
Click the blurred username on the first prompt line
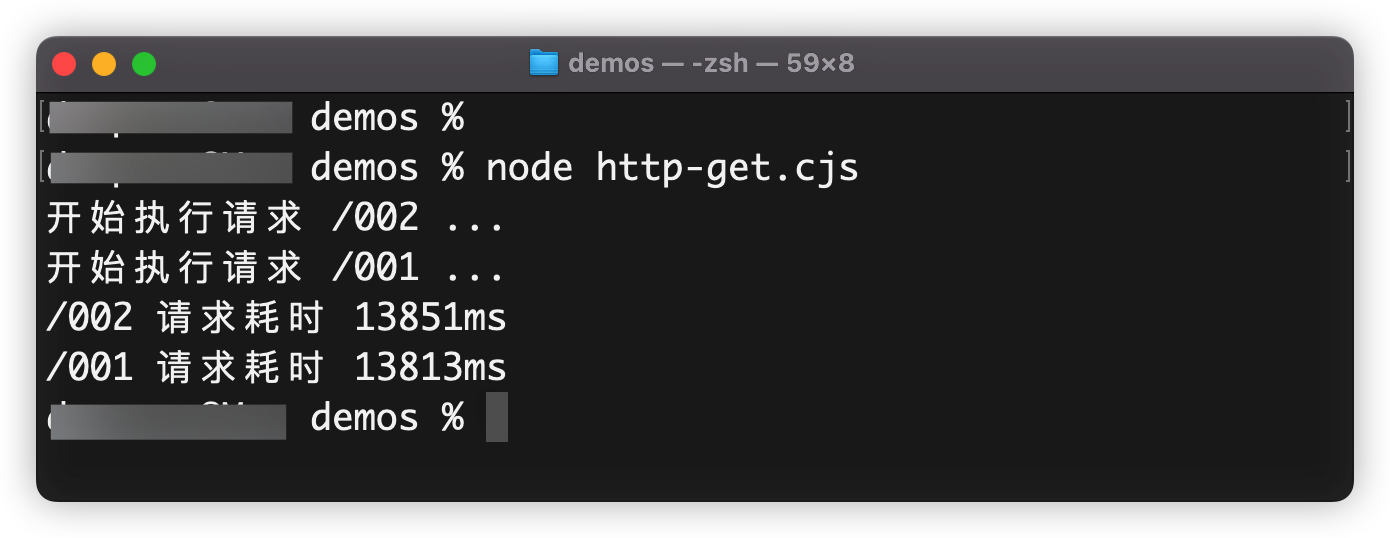point(170,117)
